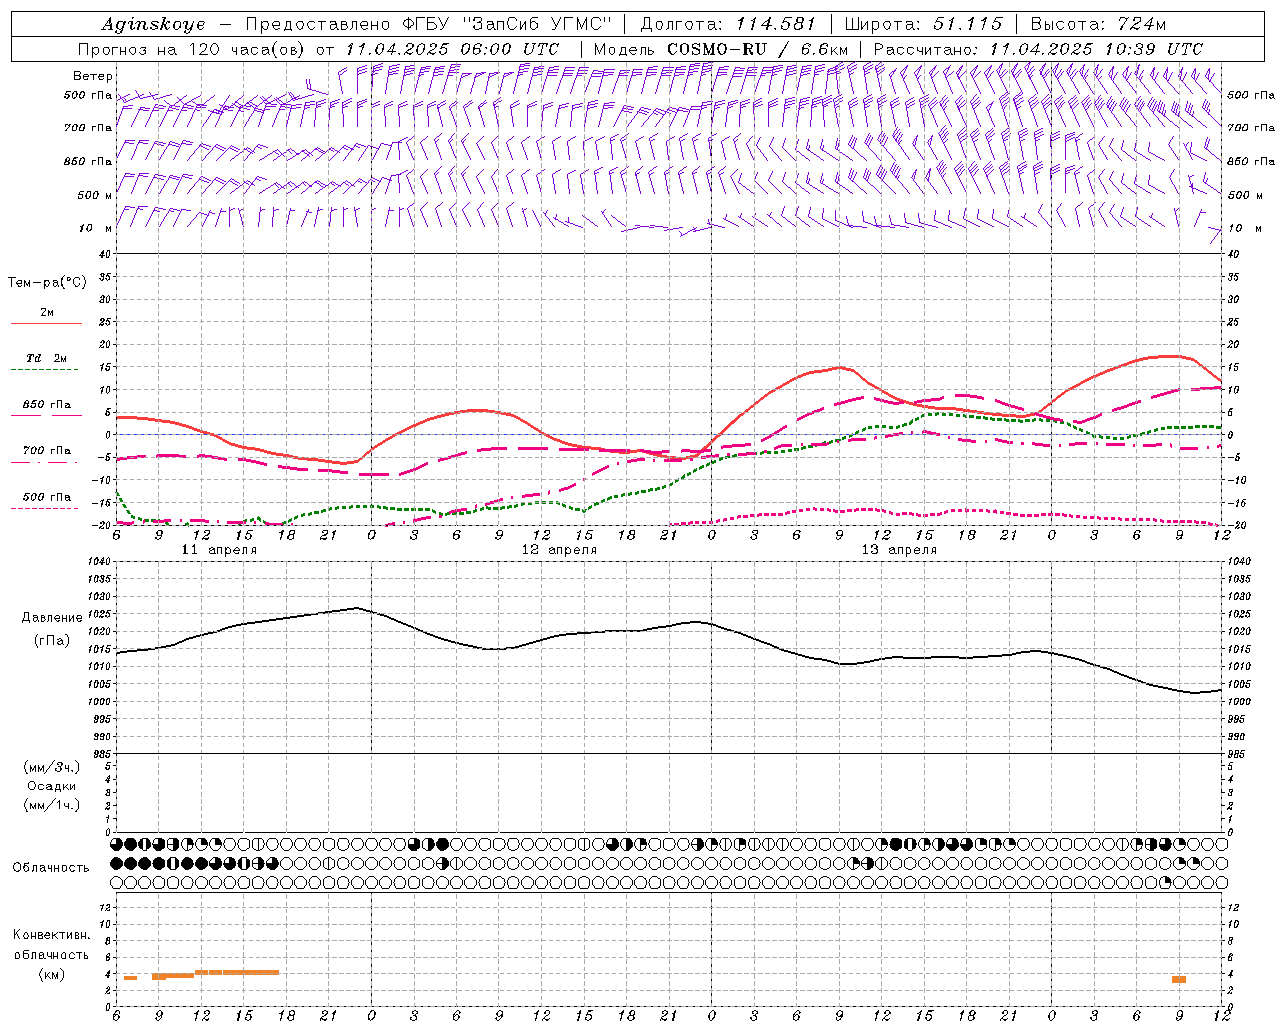Click the '2м' temperature legend entry

(x=46, y=313)
